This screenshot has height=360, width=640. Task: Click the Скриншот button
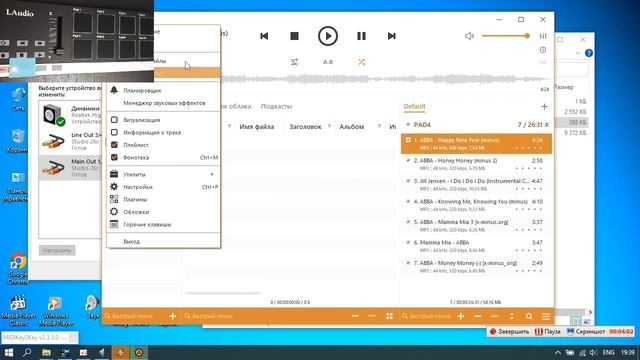click(x=586, y=331)
